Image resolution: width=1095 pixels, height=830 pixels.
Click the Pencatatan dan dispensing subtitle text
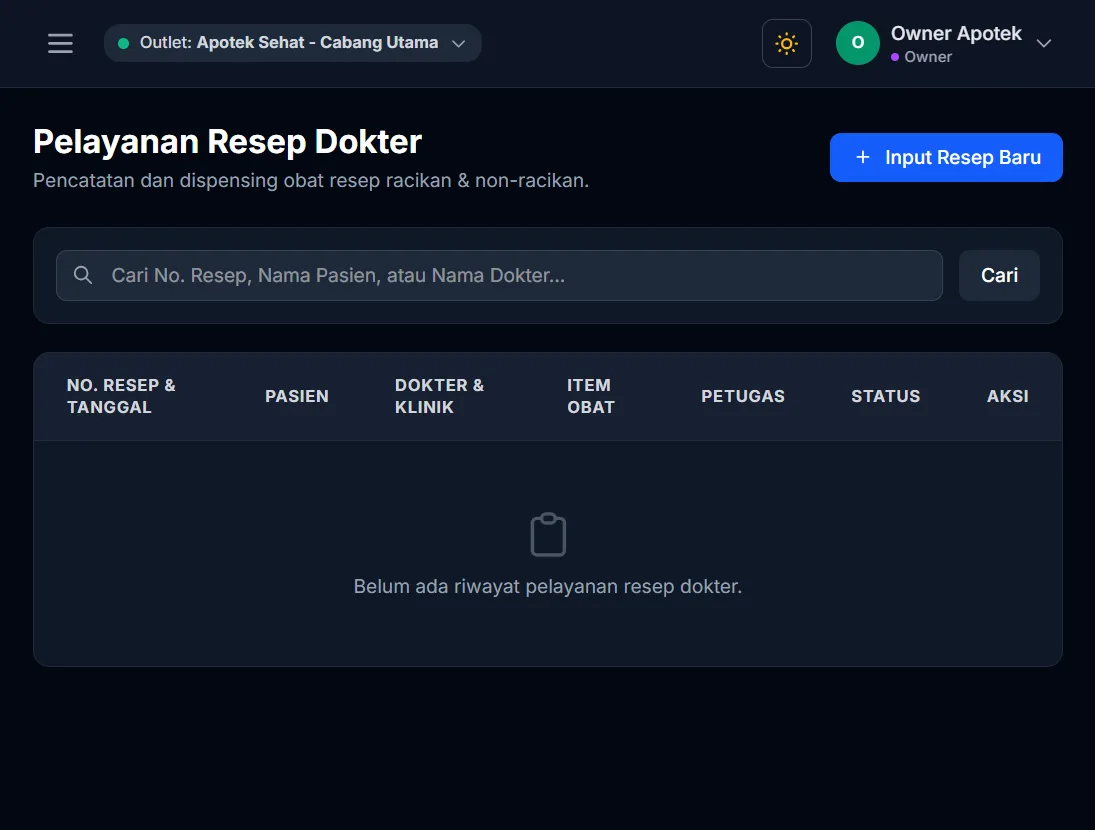click(311, 180)
